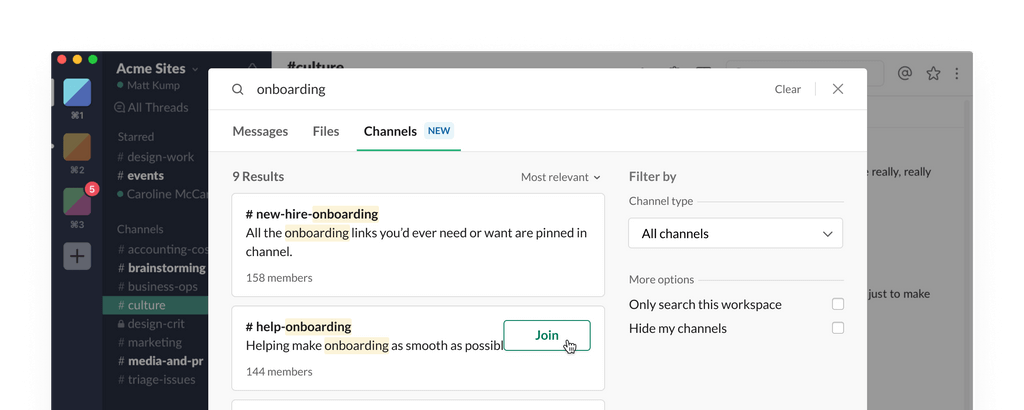Viewport: 1024px width, 410px height.
Task: Open Caroline McCarthy direct message
Action: point(162,194)
